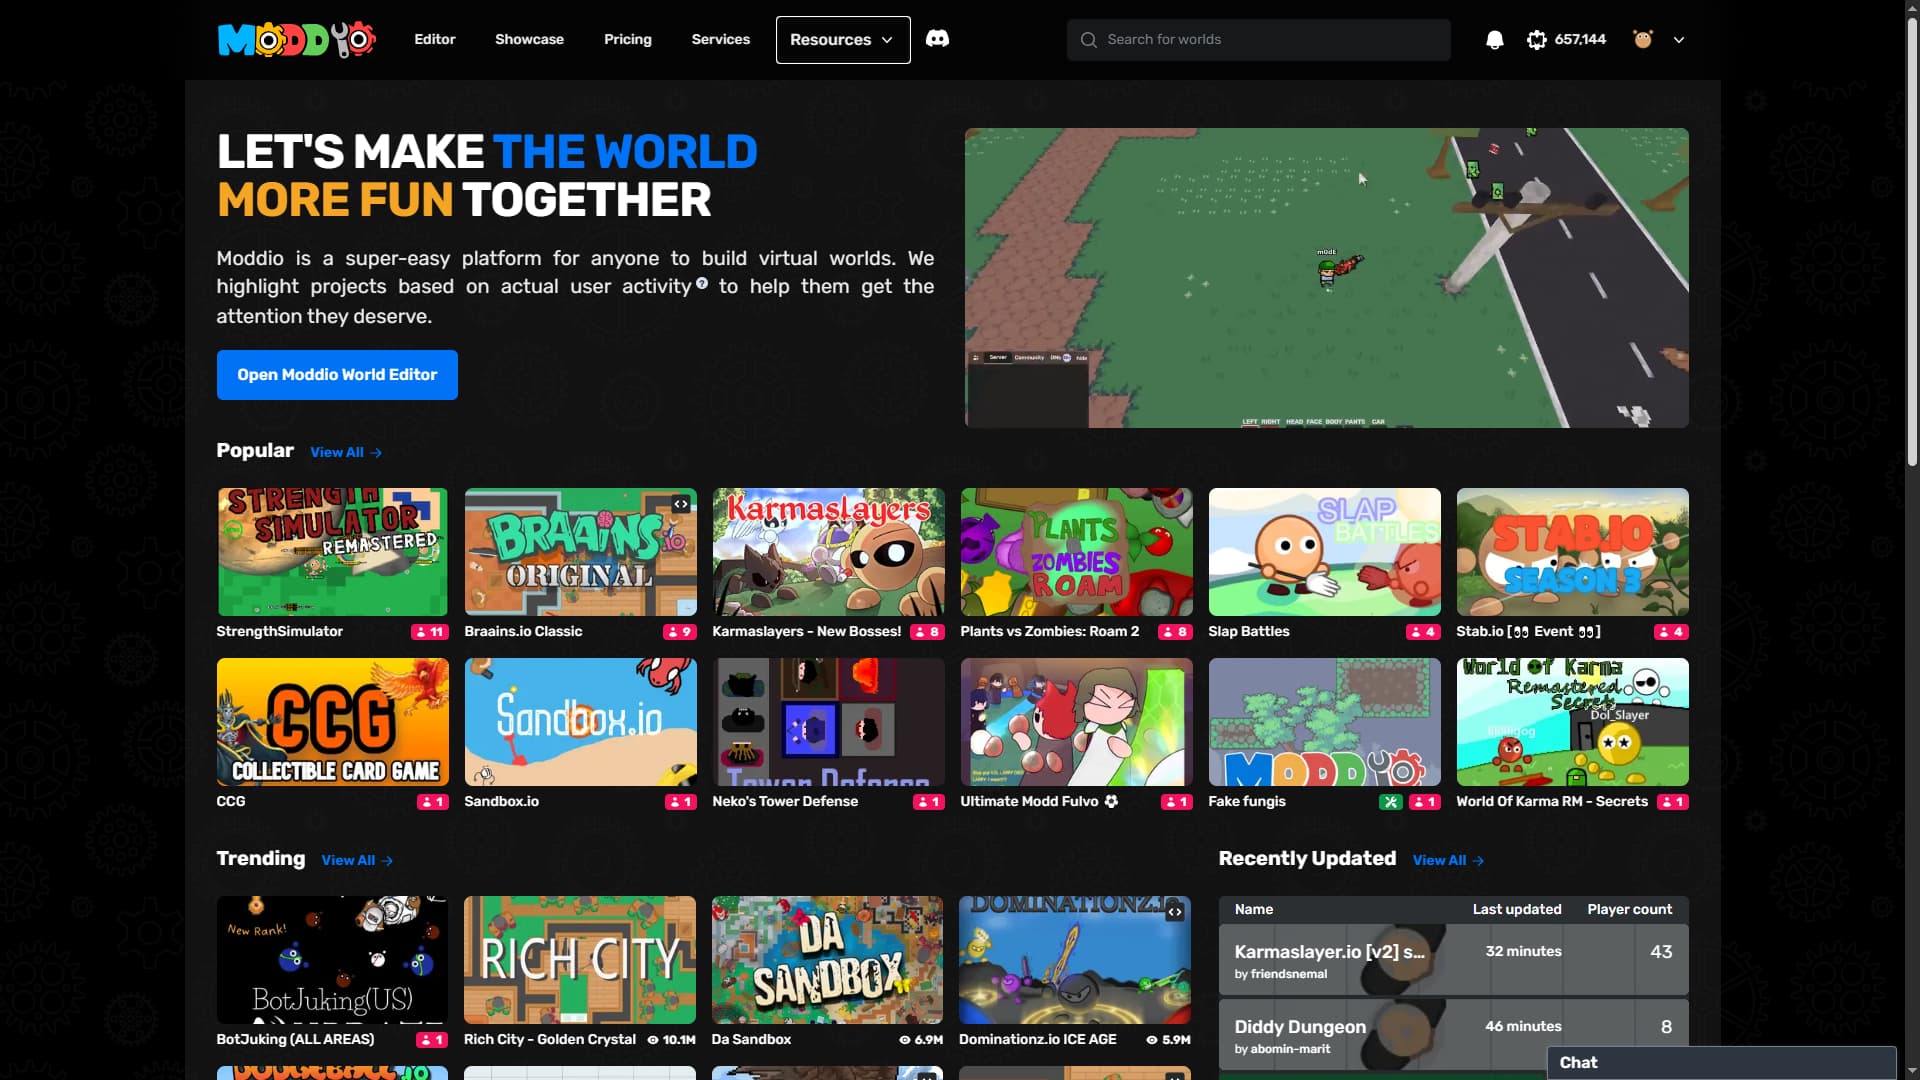Image resolution: width=1920 pixels, height=1080 pixels.
Task: Open the StrengthSimulator game thumbnail
Action: click(333, 552)
